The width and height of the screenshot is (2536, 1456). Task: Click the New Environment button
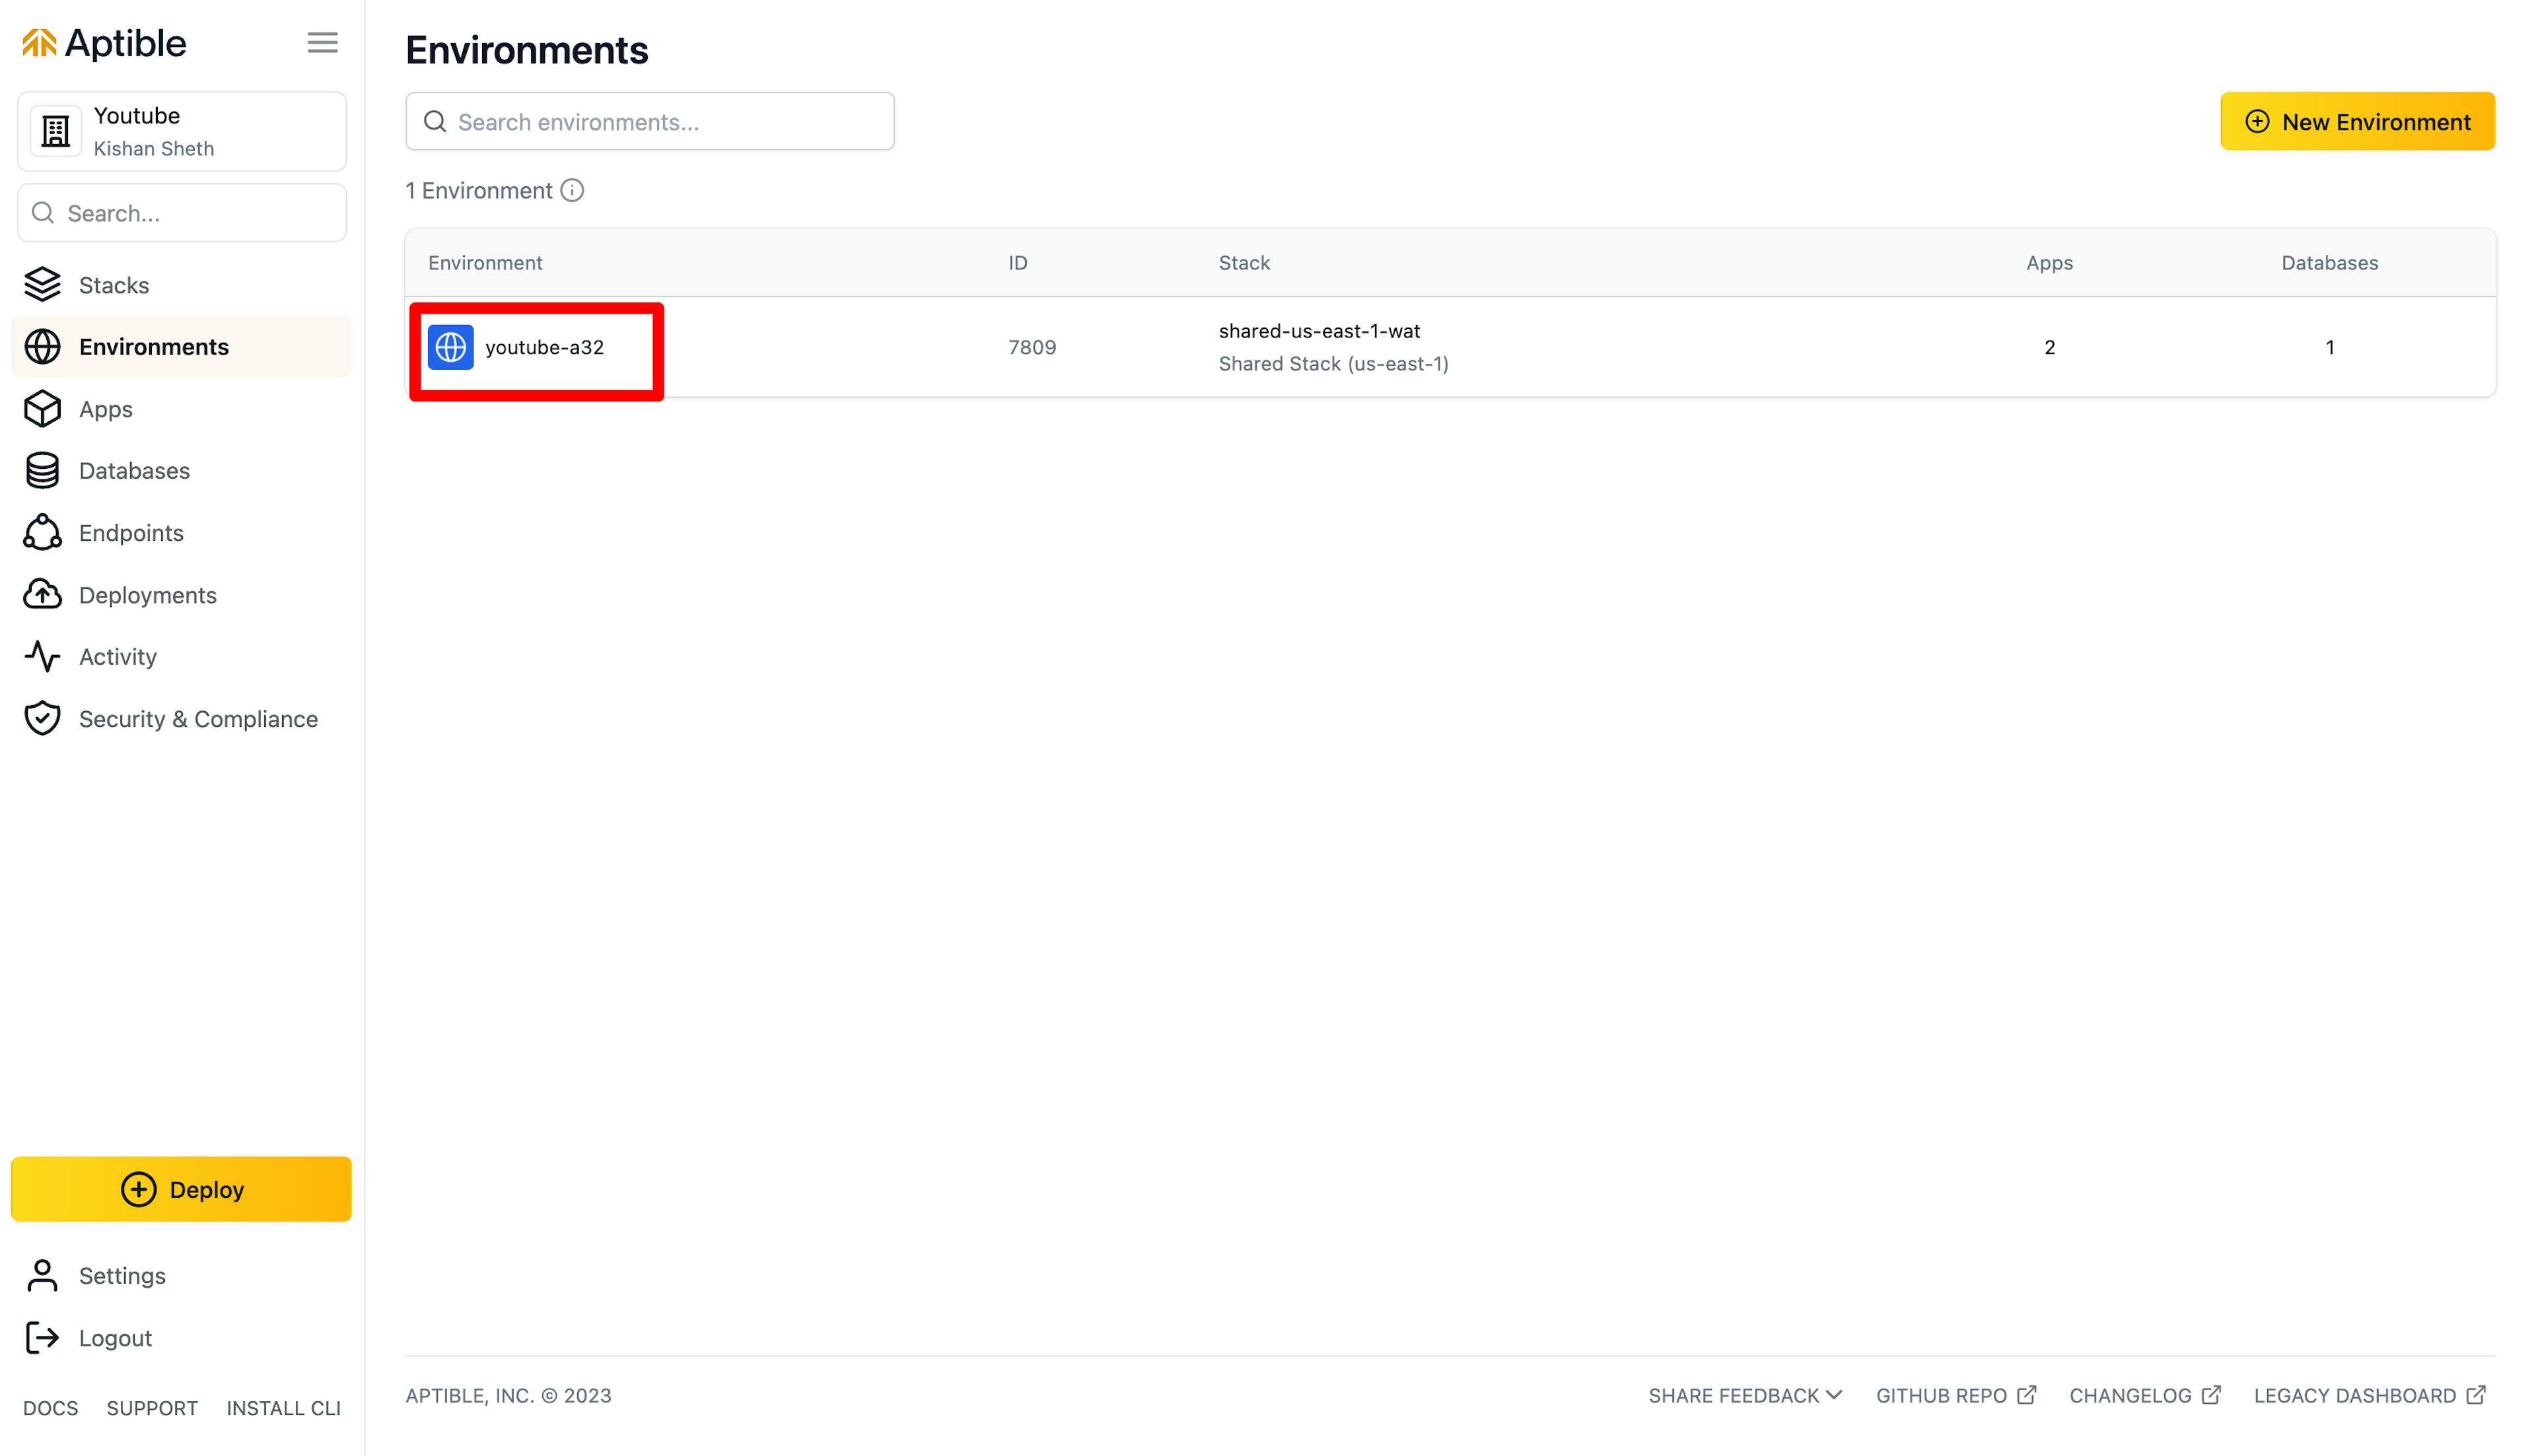pyautogui.click(x=2357, y=122)
